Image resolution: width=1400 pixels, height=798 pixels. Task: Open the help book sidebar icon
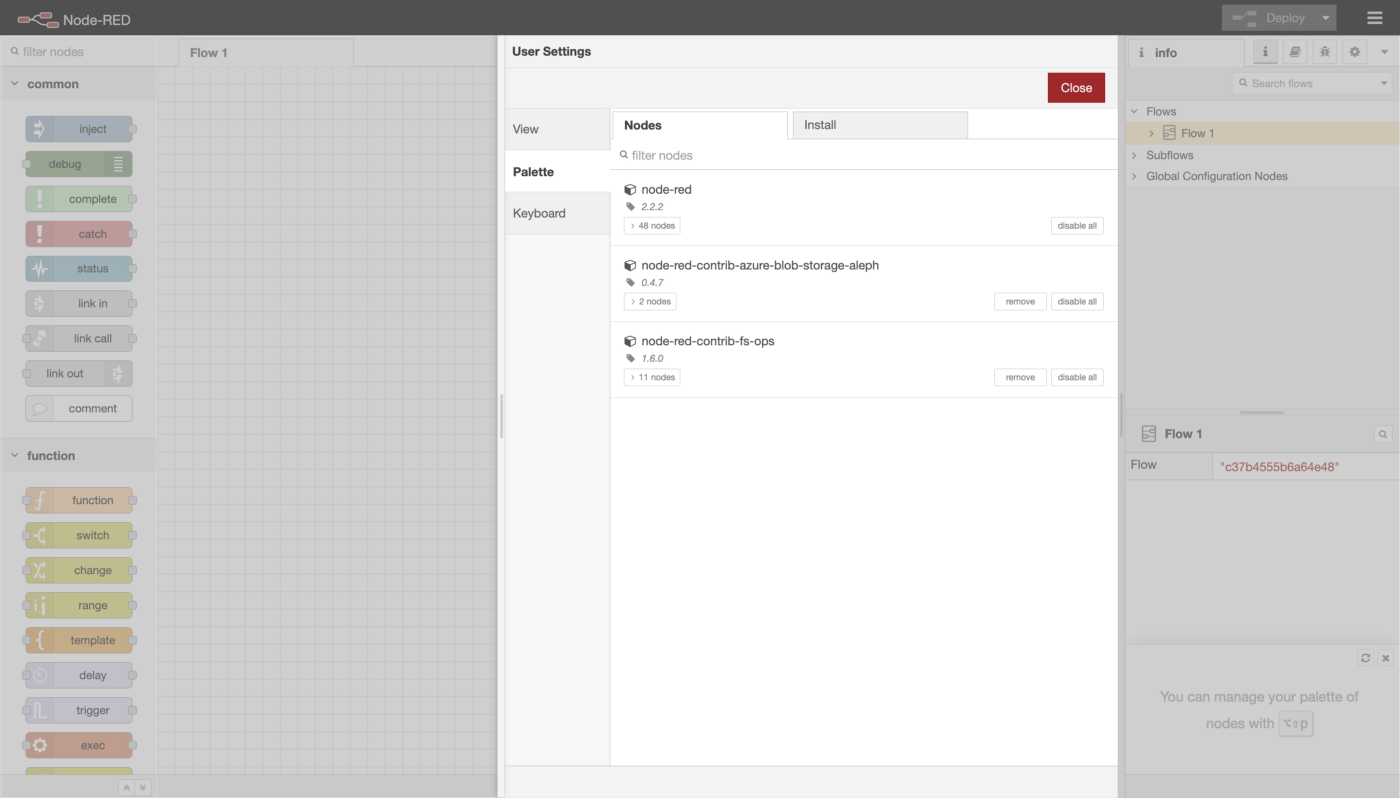(1295, 52)
